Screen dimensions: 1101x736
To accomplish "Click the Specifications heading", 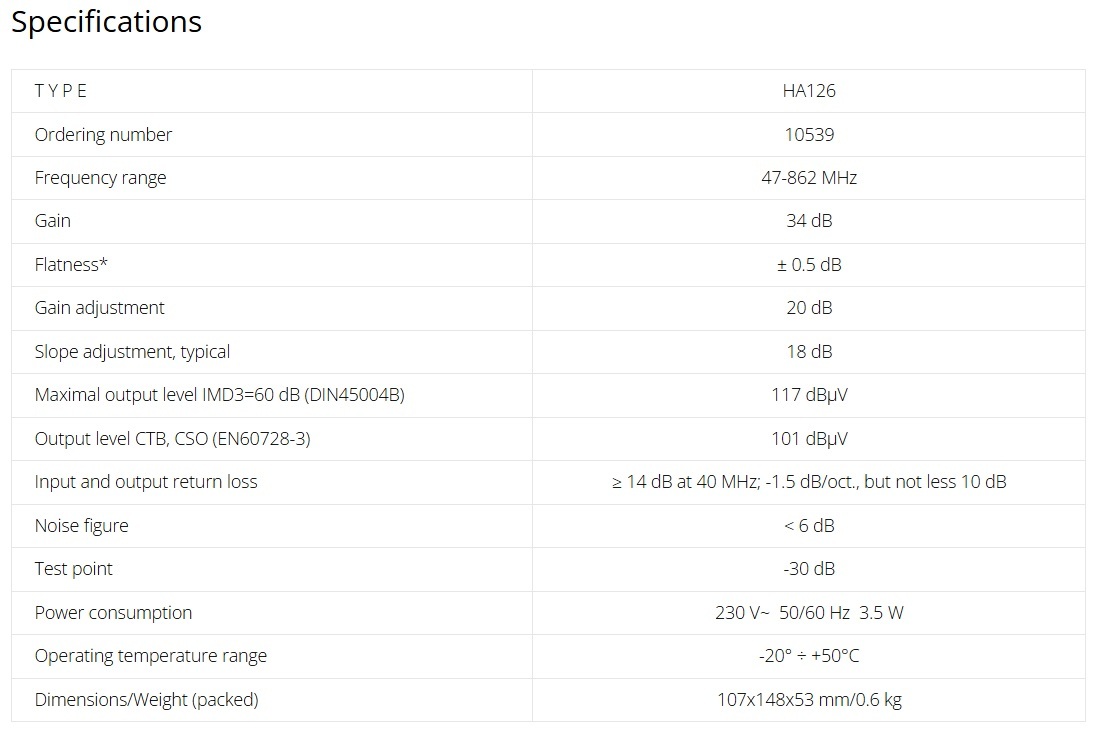I will pos(106,22).
